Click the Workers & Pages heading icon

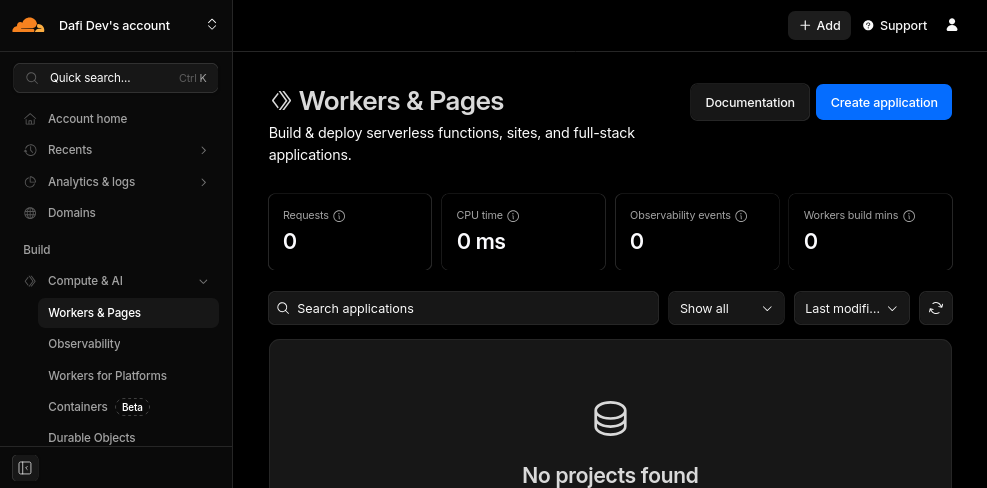pos(281,101)
